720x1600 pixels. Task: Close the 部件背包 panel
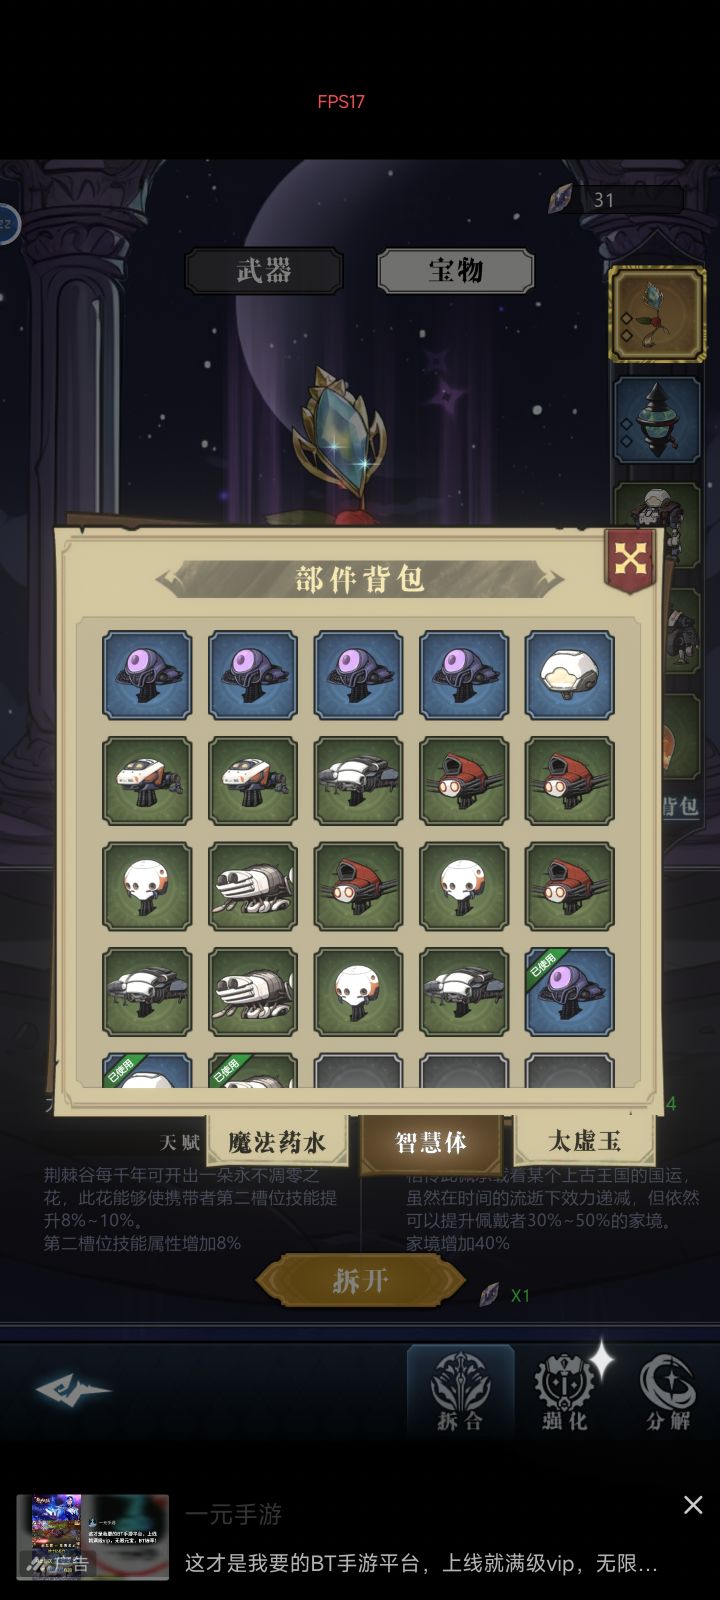tap(630, 560)
